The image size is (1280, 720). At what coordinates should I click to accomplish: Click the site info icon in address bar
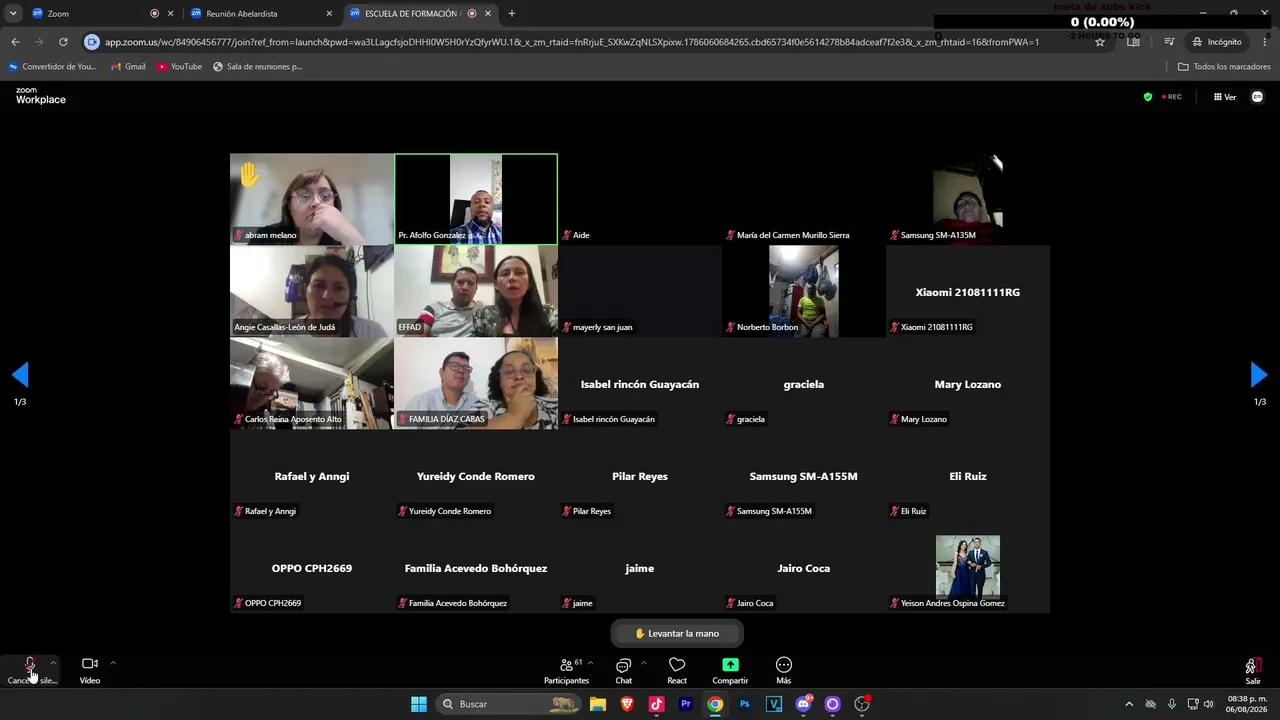(x=92, y=42)
